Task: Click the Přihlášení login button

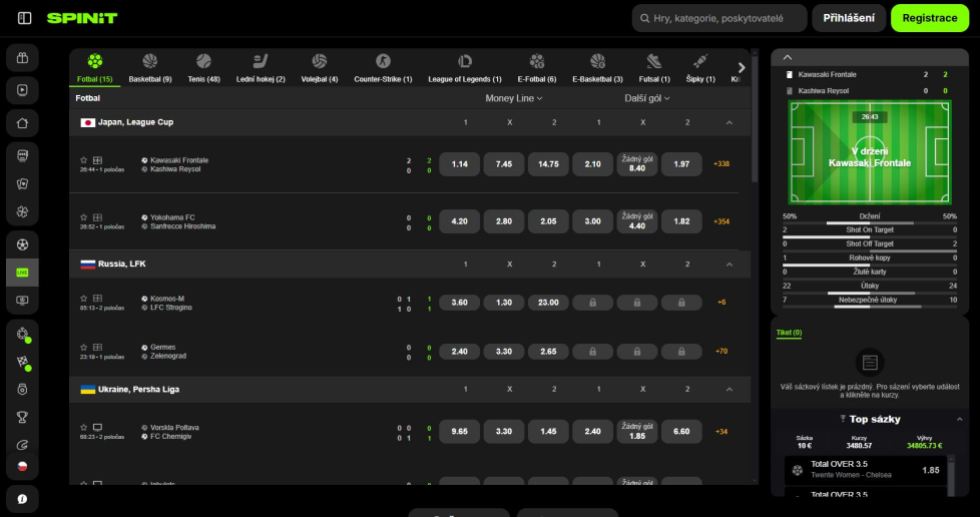Action: (x=849, y=18)
